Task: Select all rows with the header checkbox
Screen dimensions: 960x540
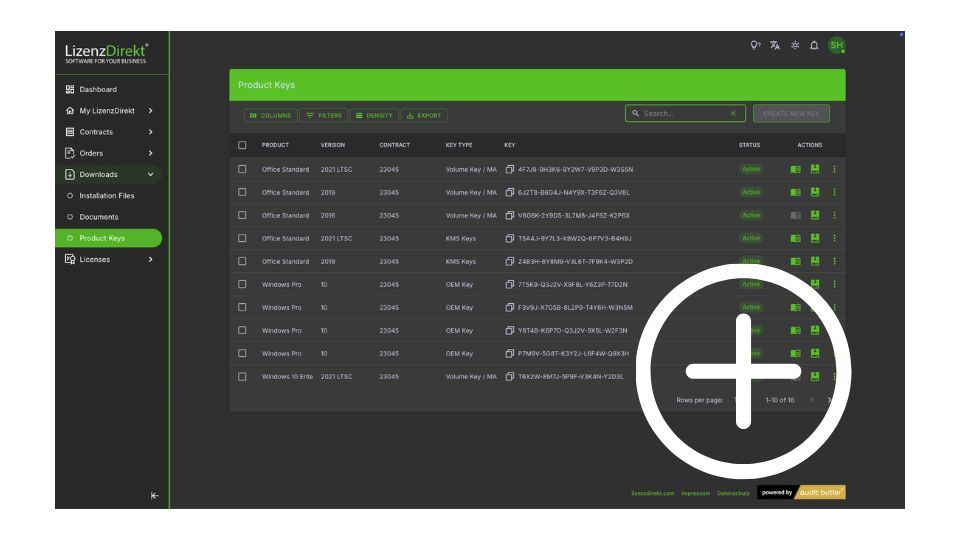Action: (x=242, y=145)
